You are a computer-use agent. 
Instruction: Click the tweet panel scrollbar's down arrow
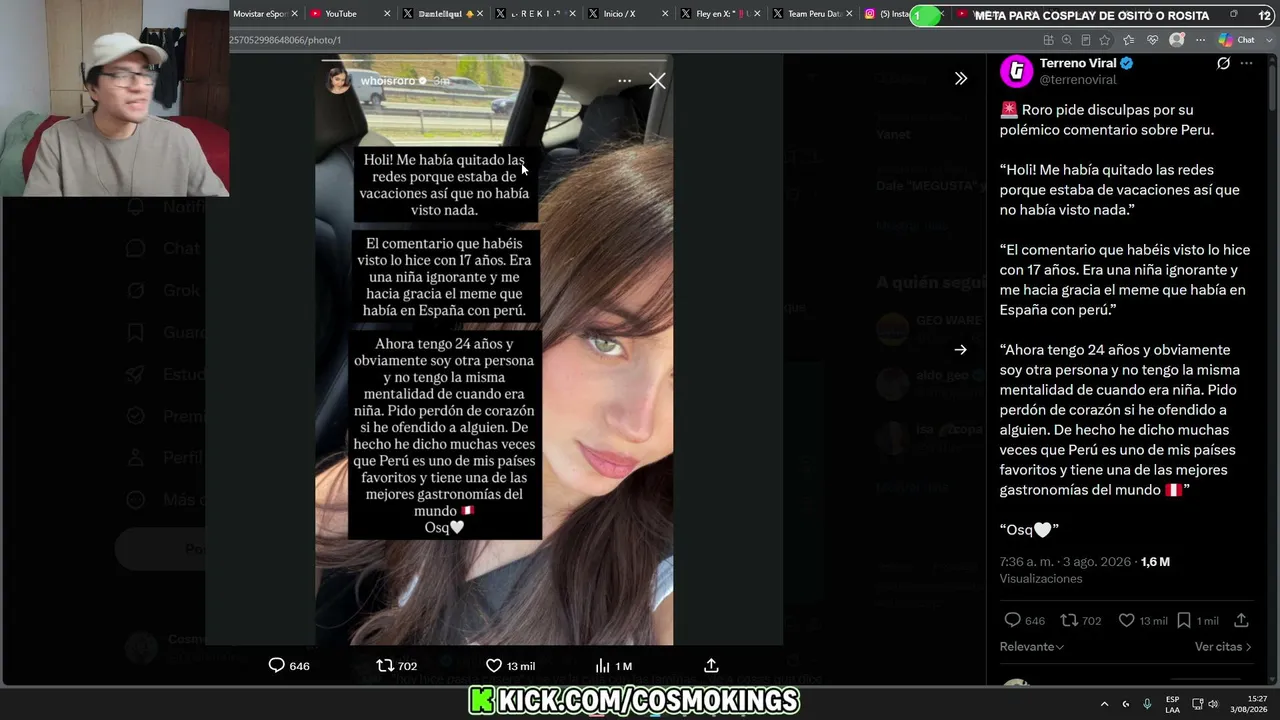click(x=1272, y=677)
